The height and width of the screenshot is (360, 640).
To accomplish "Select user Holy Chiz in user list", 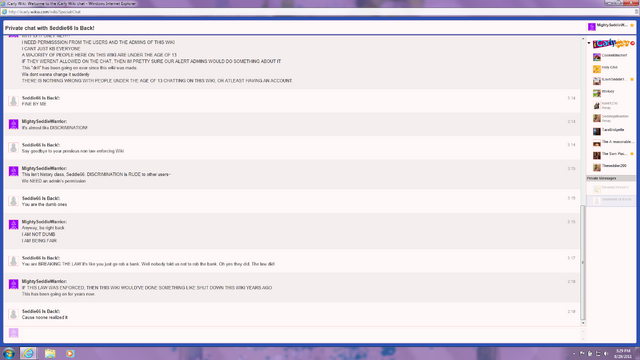I will (611, 68).
